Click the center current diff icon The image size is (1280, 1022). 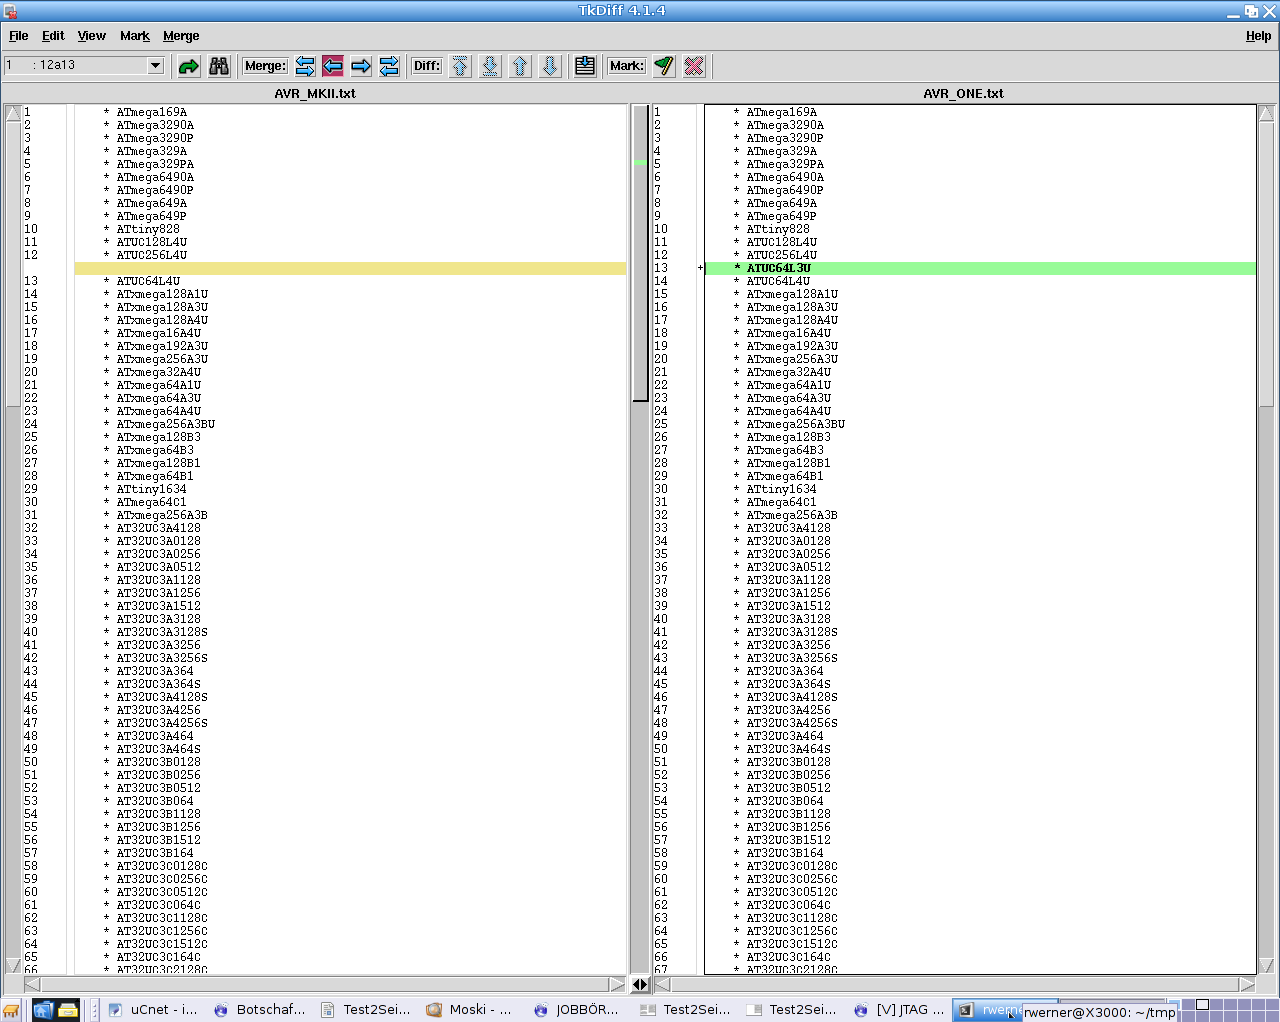pyautogui.click(x=585, y=66)
